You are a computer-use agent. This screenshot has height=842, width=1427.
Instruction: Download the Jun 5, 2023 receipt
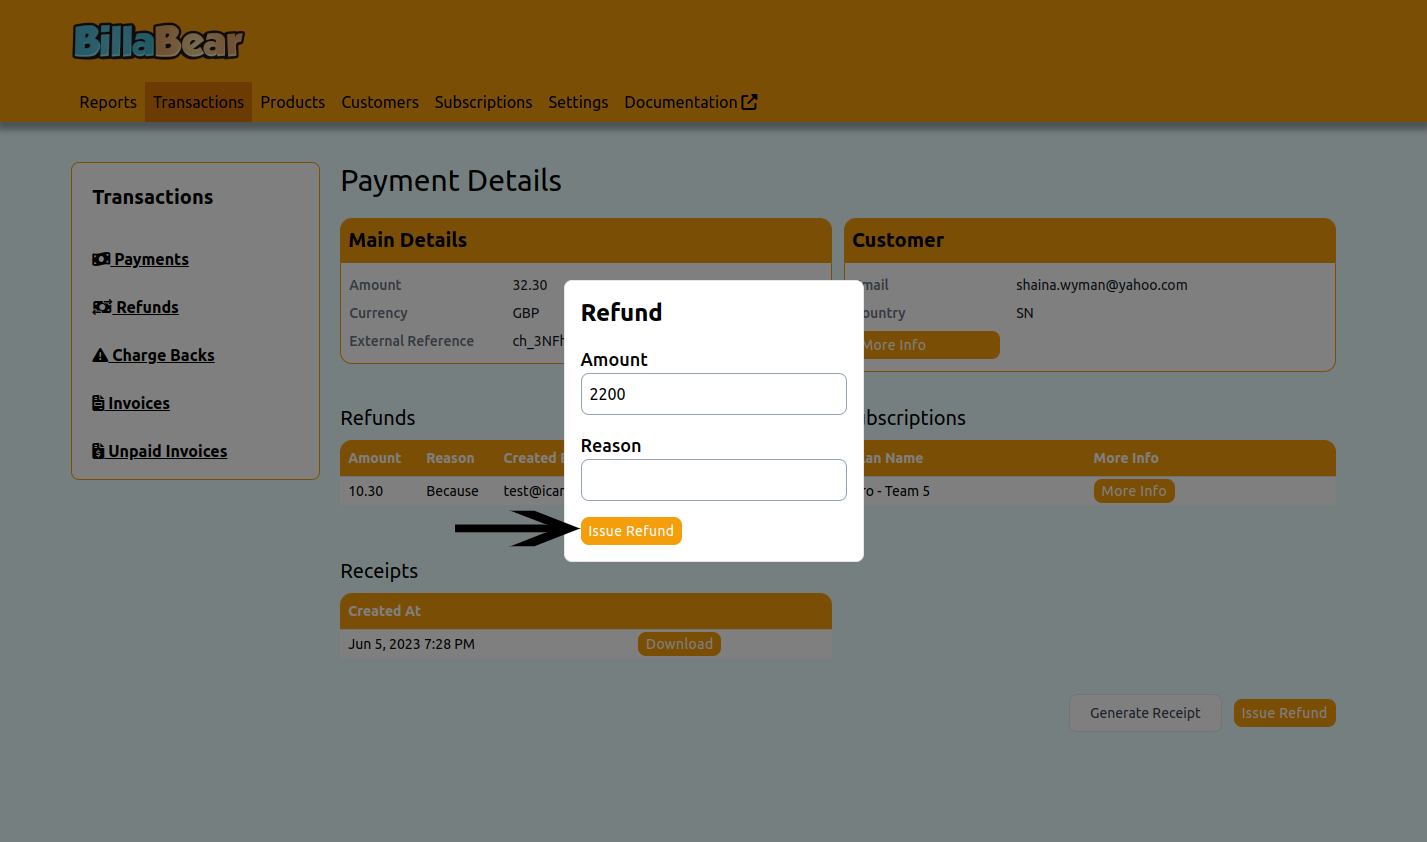click(x=679, y=644)
